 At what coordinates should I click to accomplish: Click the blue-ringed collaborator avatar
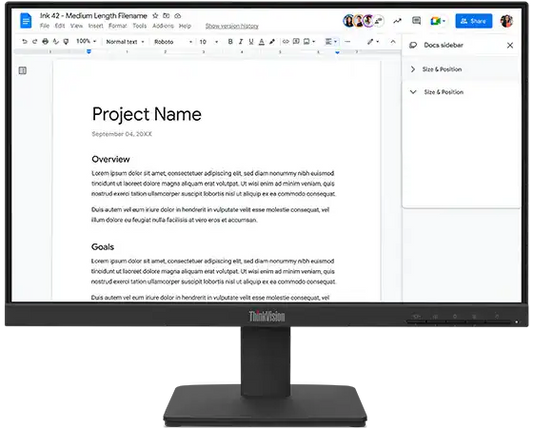pos(349,21)
